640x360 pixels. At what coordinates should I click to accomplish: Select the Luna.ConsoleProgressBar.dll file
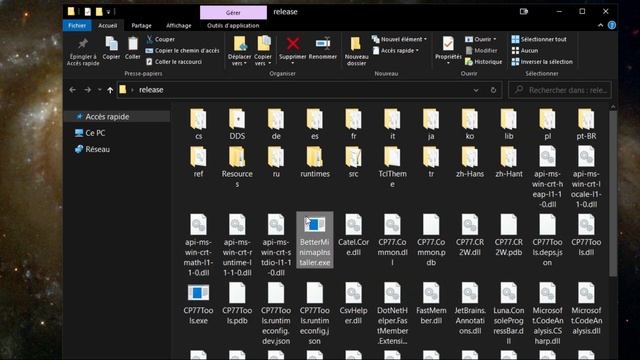509,314
